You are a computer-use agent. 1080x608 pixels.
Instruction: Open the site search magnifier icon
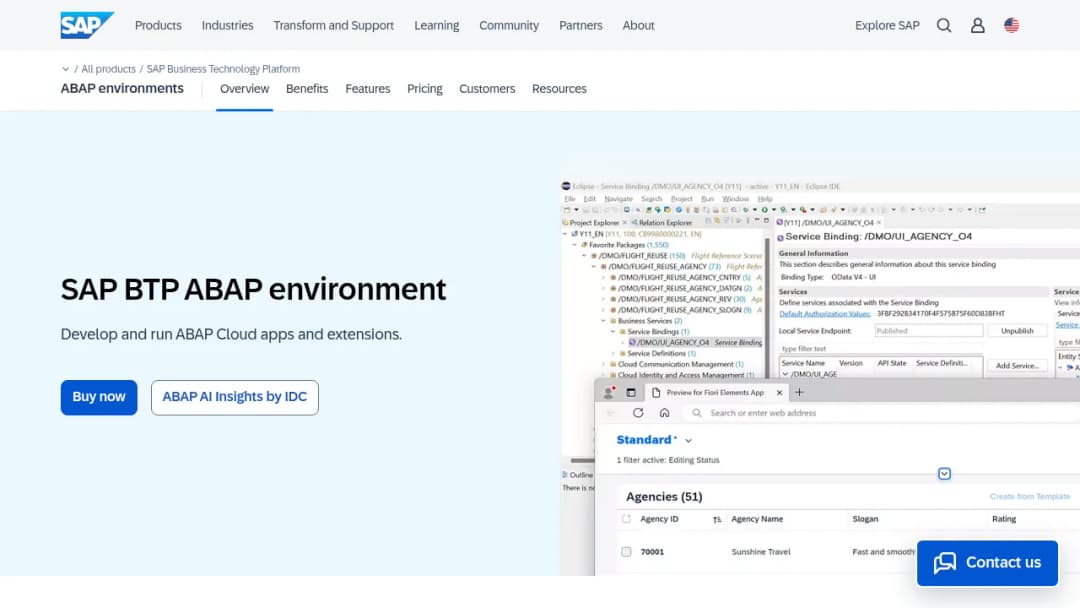tap(944, 25)
